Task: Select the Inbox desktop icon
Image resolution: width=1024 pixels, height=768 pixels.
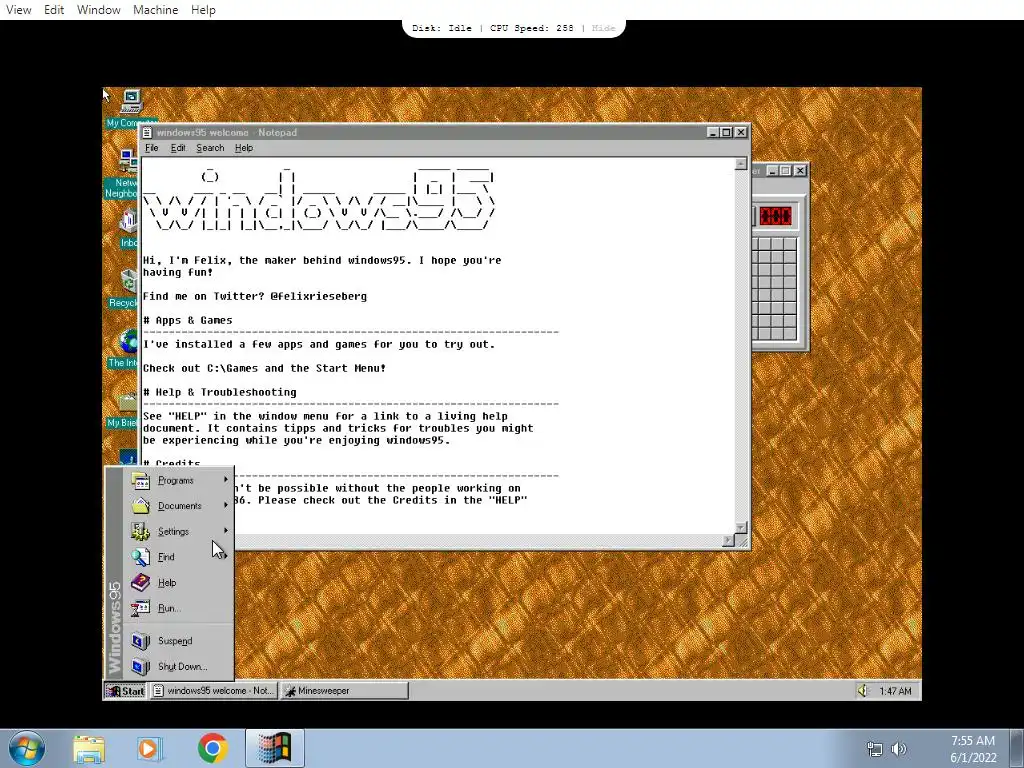Action: tap(128, 229)
